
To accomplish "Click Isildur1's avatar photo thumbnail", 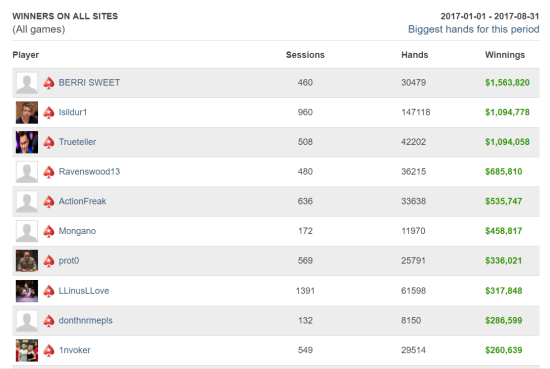I will tap(27, 113).
